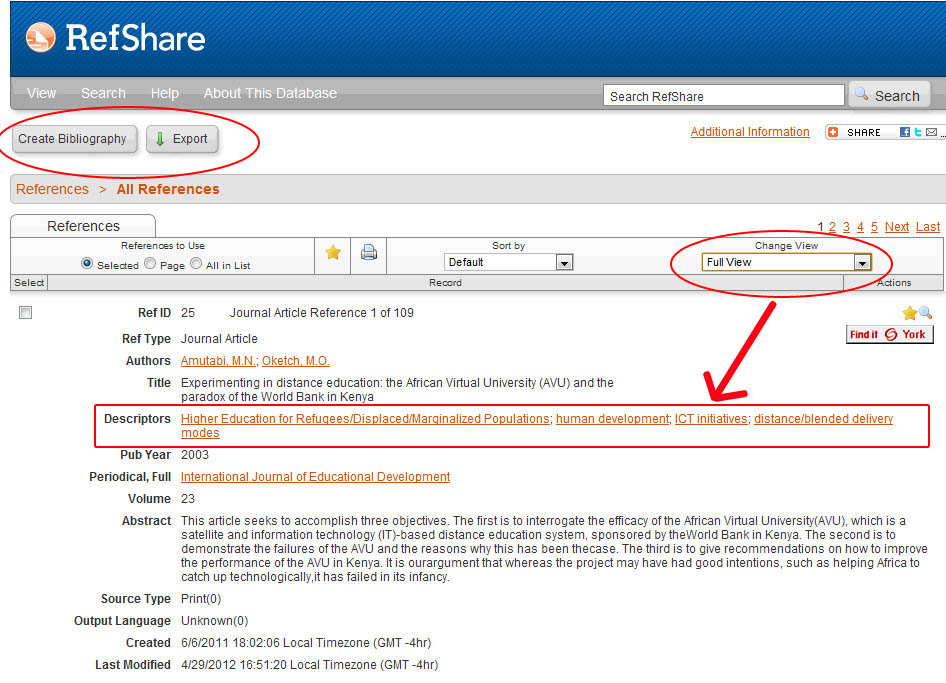Select the References tab
Screen dimensions: 946x683
(x=83, y=226)
